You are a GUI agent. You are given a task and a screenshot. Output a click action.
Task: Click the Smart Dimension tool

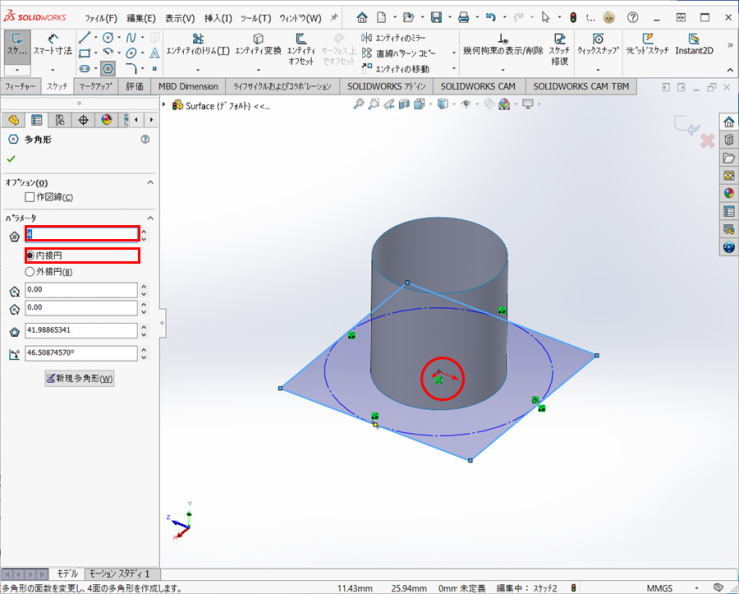(52, 43)
